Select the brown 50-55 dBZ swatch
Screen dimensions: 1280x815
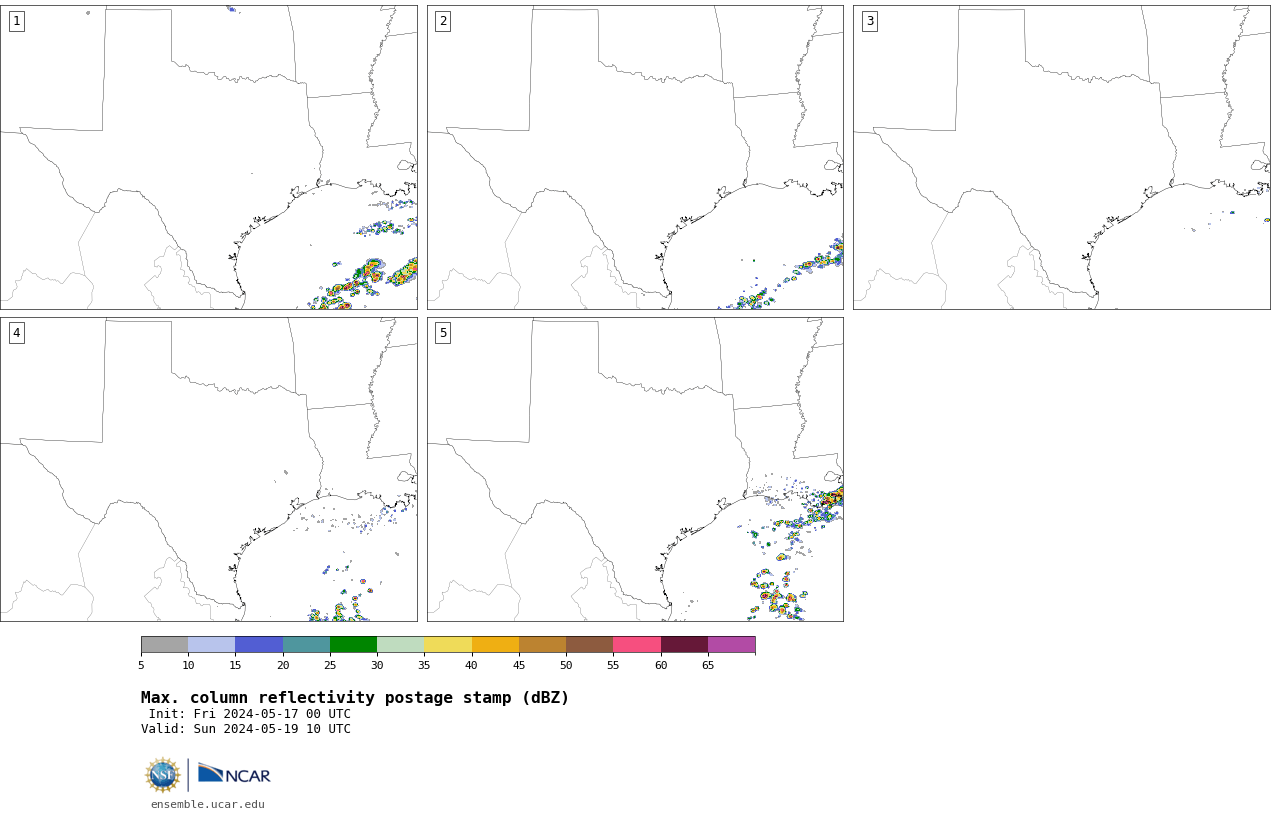point(589,644)
